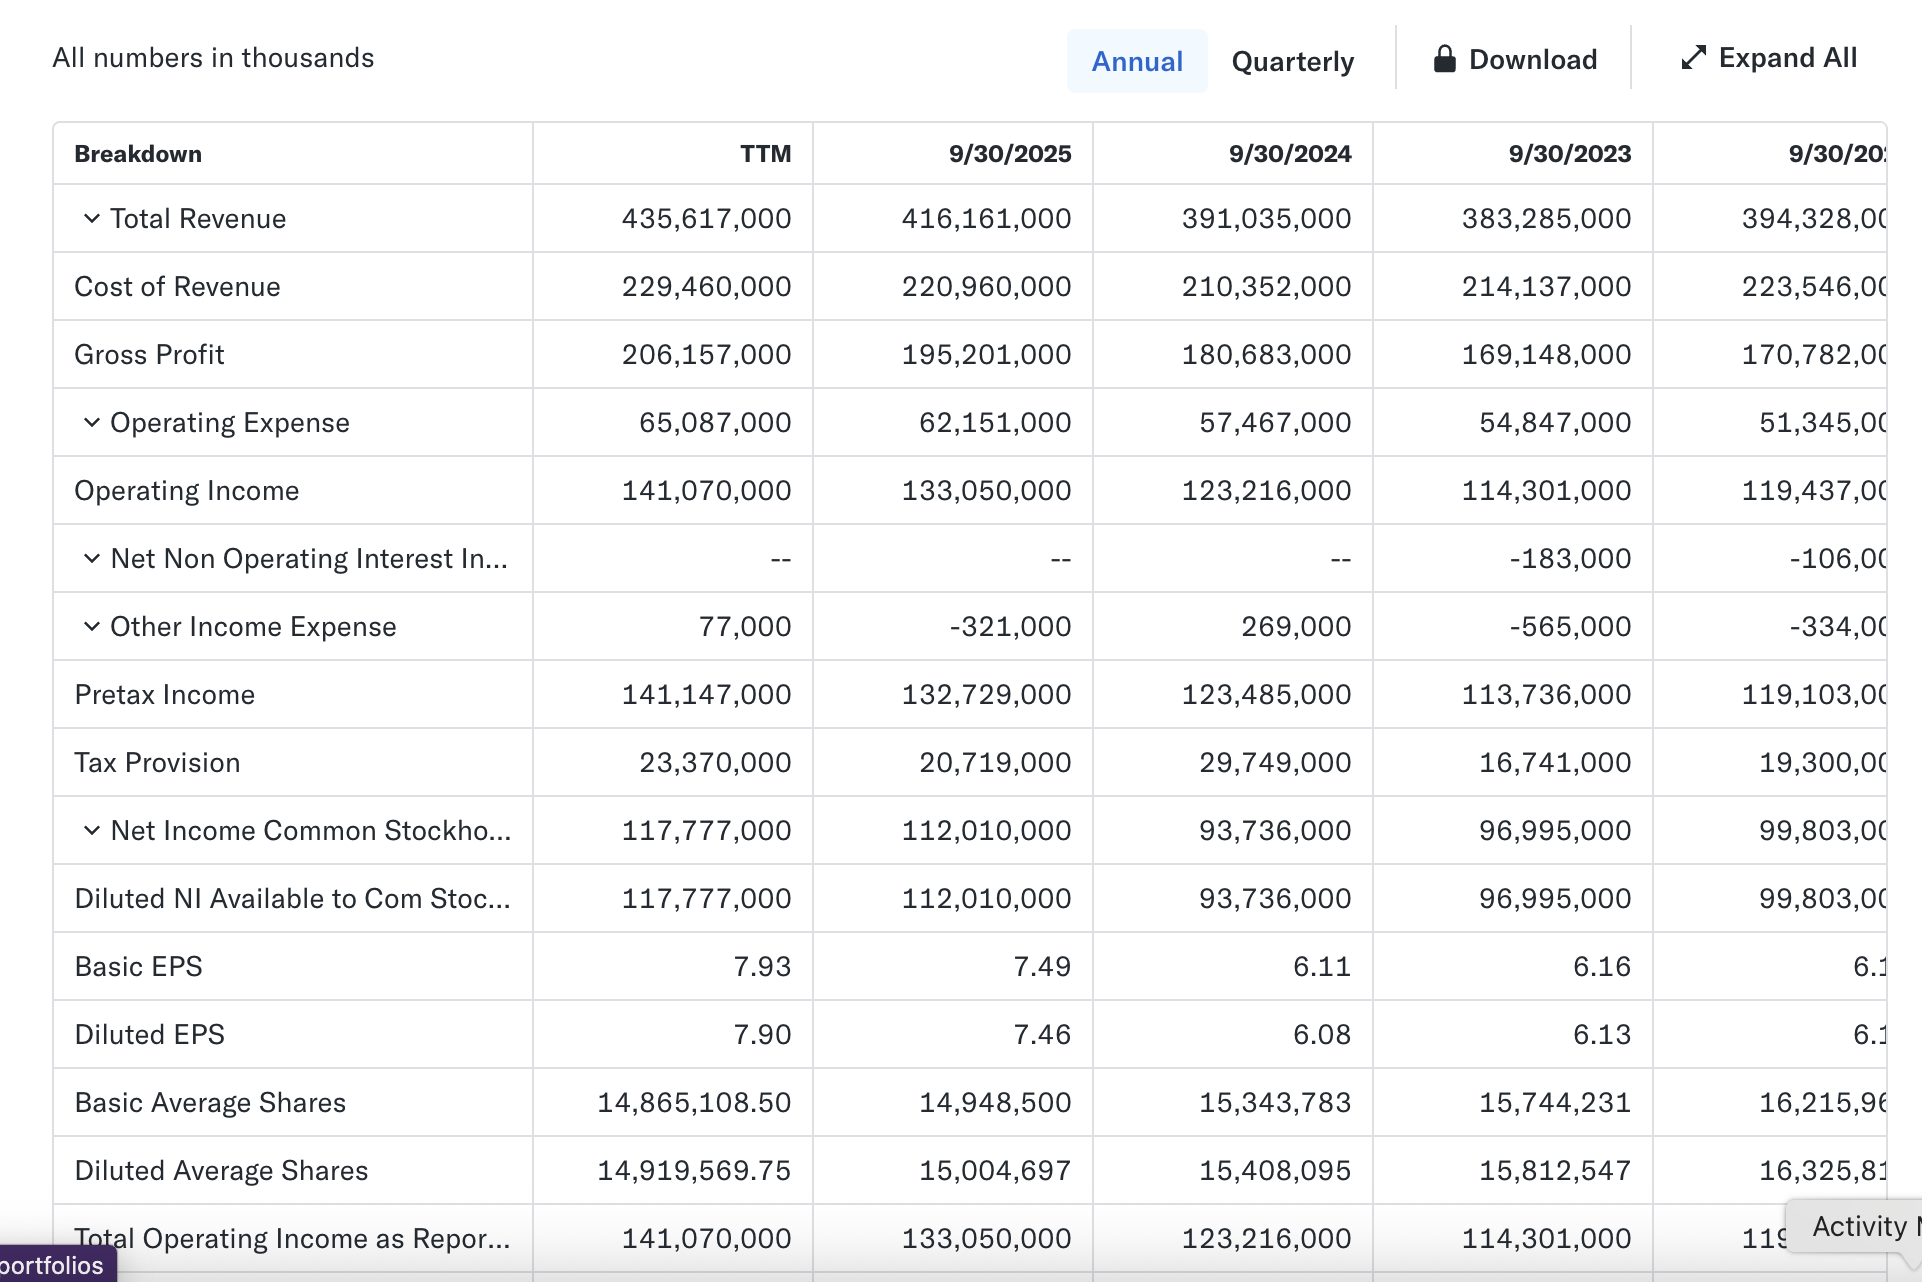
Task: Open the Activity panel tab
Action: coord(1860,1226)
